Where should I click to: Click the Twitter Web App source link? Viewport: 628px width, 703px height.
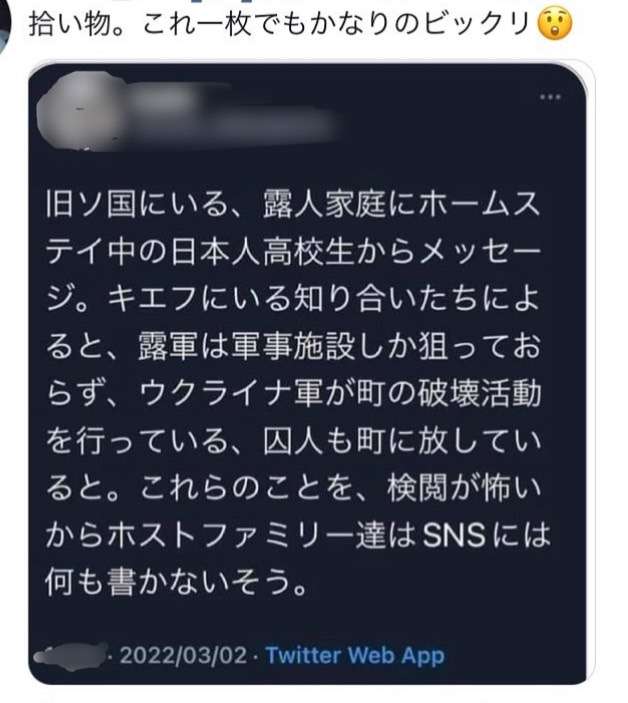[x=355, y=655]
